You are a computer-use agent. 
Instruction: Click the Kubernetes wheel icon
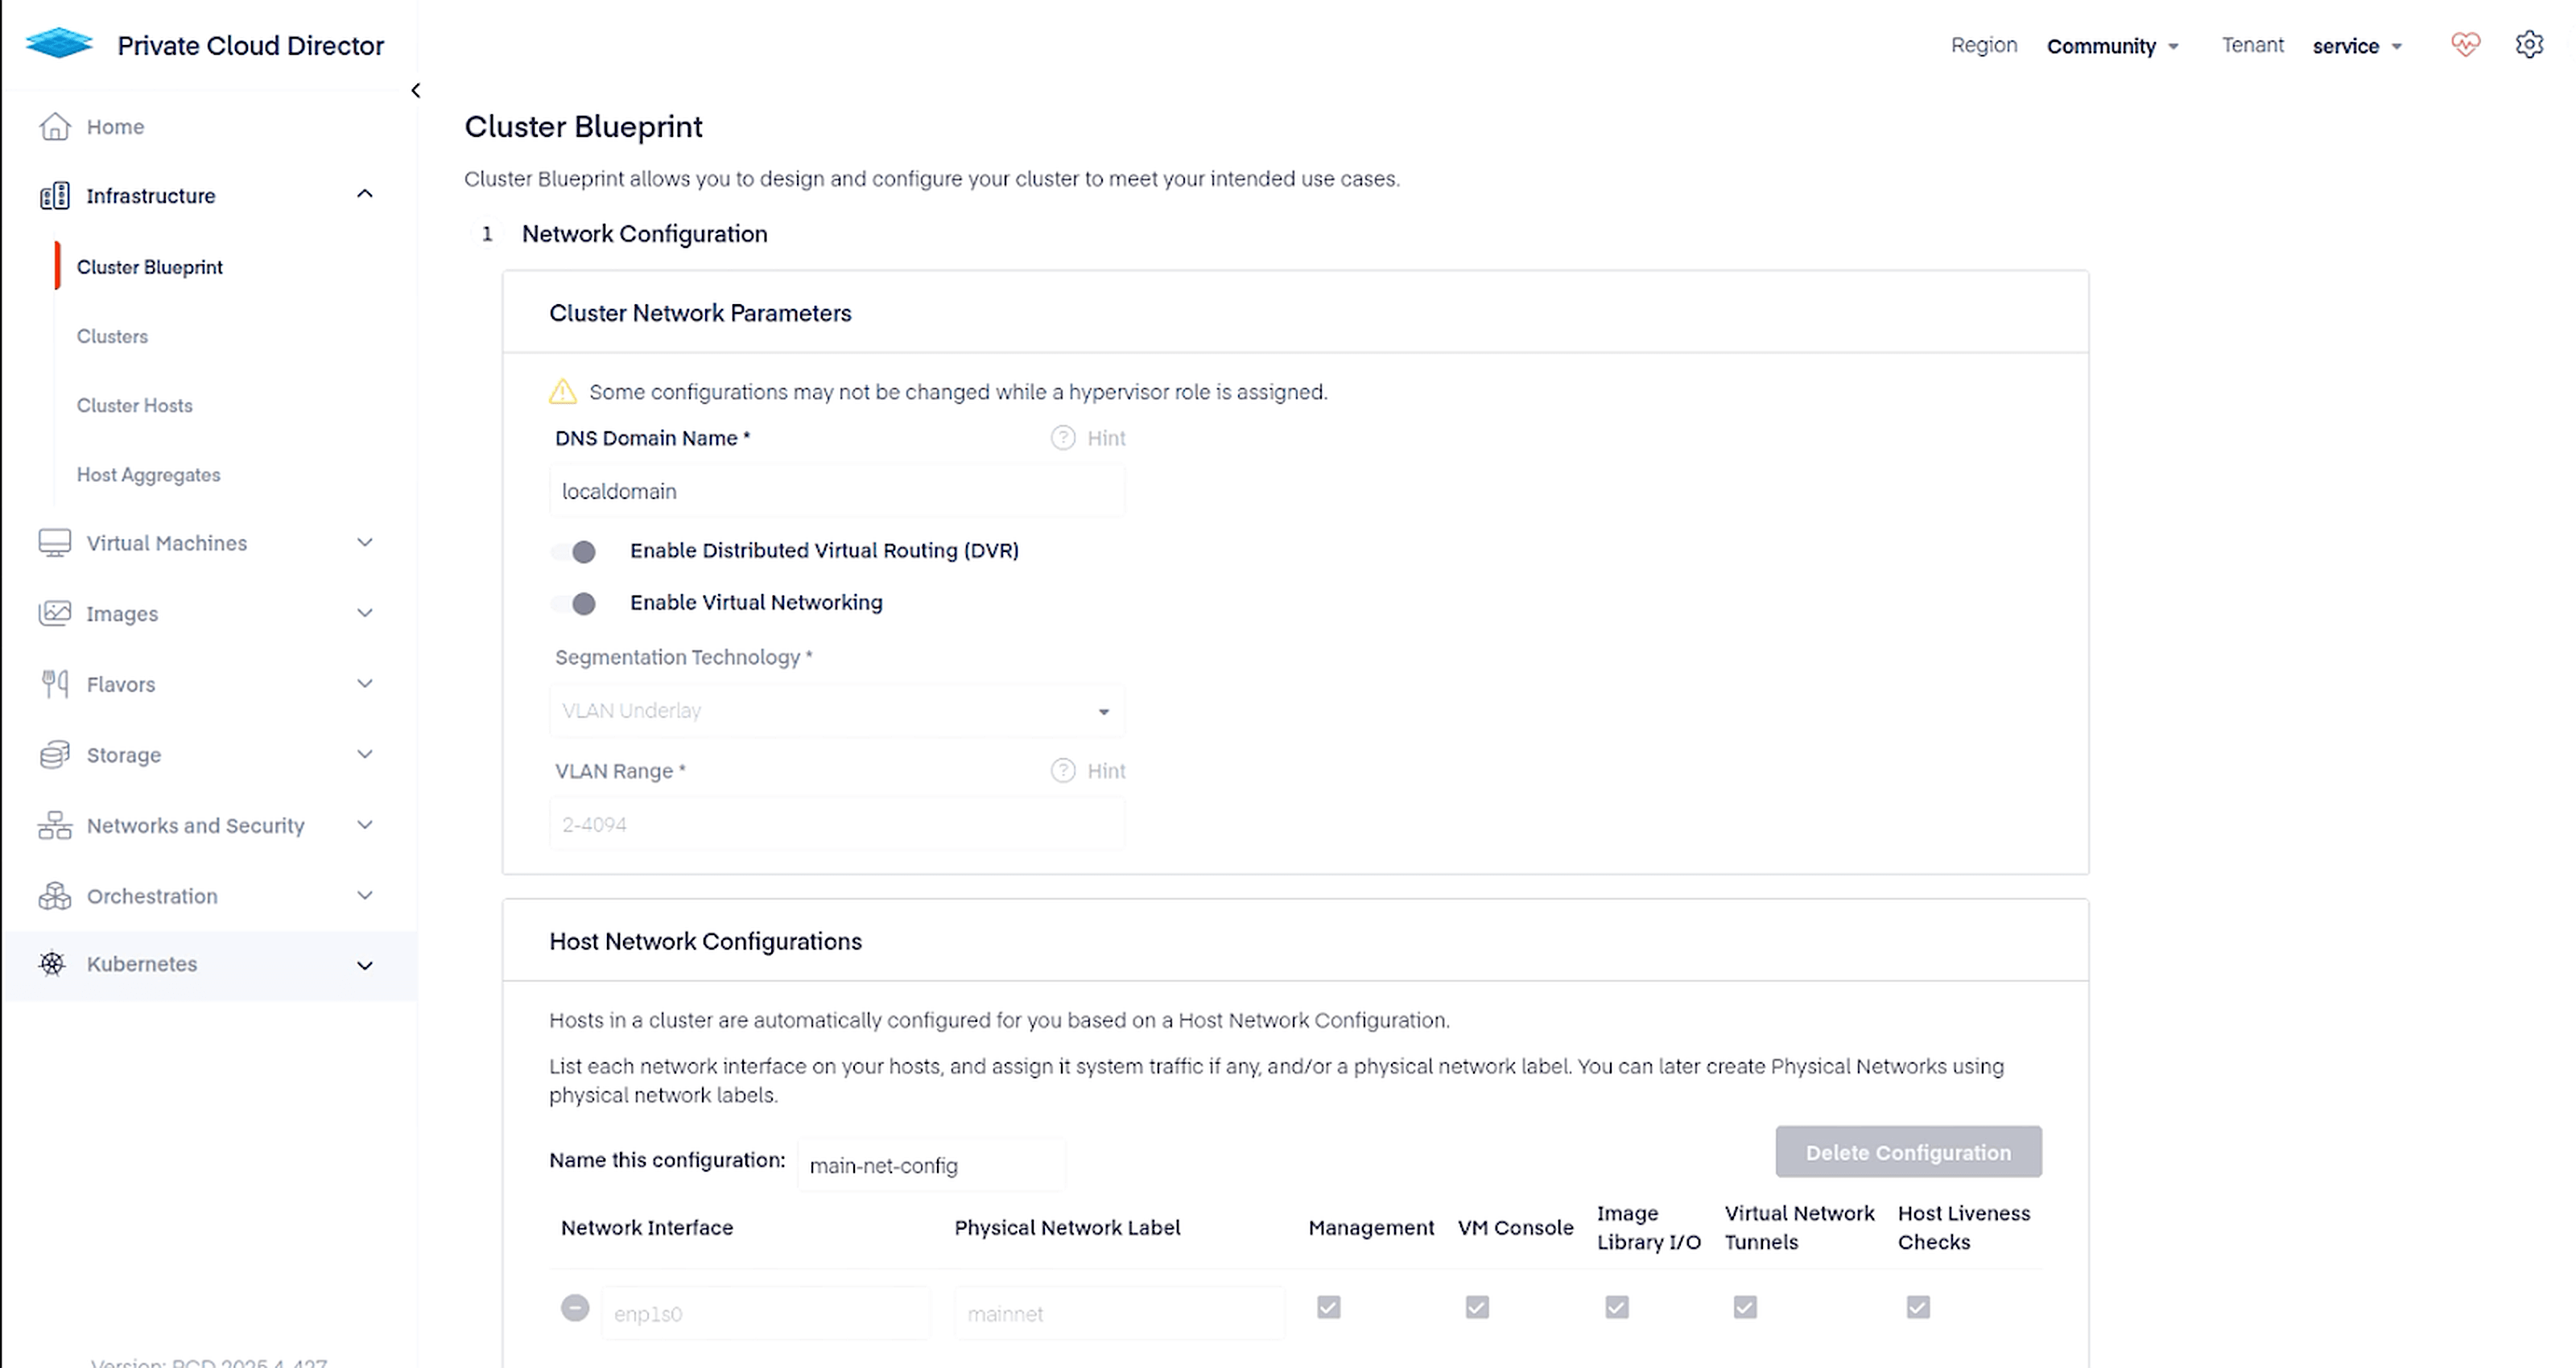[x=53, y=964]
